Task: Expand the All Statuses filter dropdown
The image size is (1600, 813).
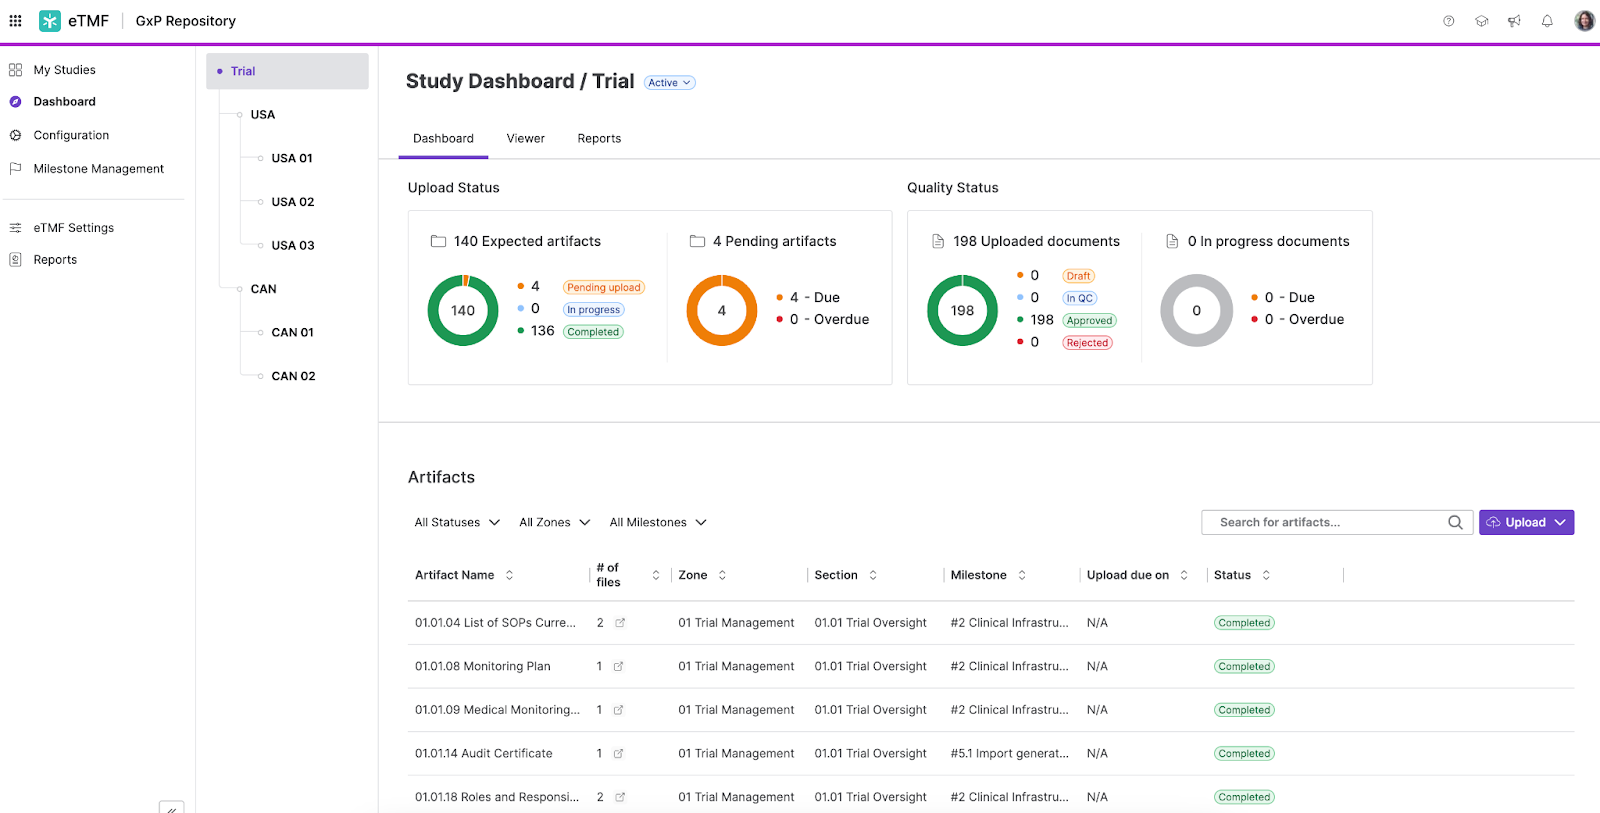Action: coord(457,523)
